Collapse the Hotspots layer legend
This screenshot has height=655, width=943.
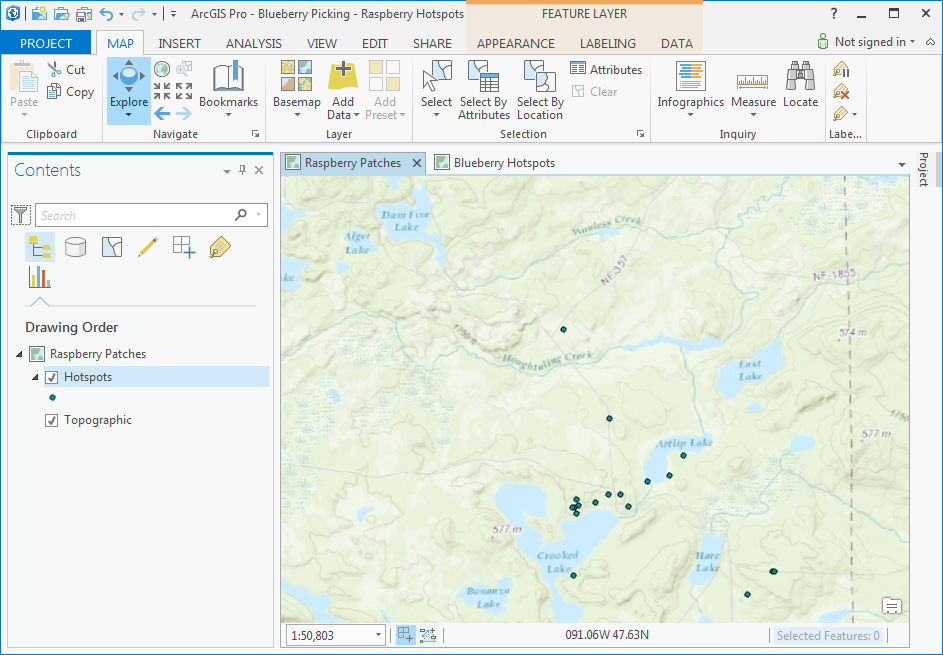click(x=35, y=377)
